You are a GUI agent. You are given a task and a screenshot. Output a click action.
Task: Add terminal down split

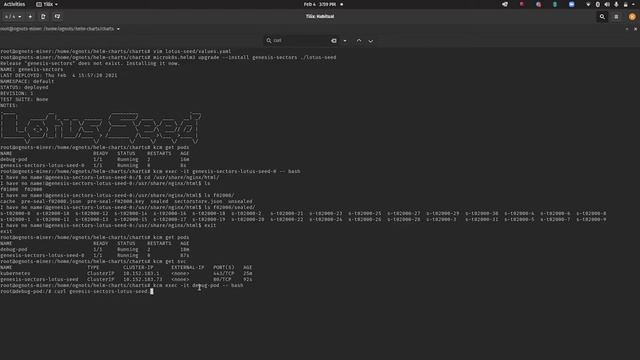coord(57,17)
